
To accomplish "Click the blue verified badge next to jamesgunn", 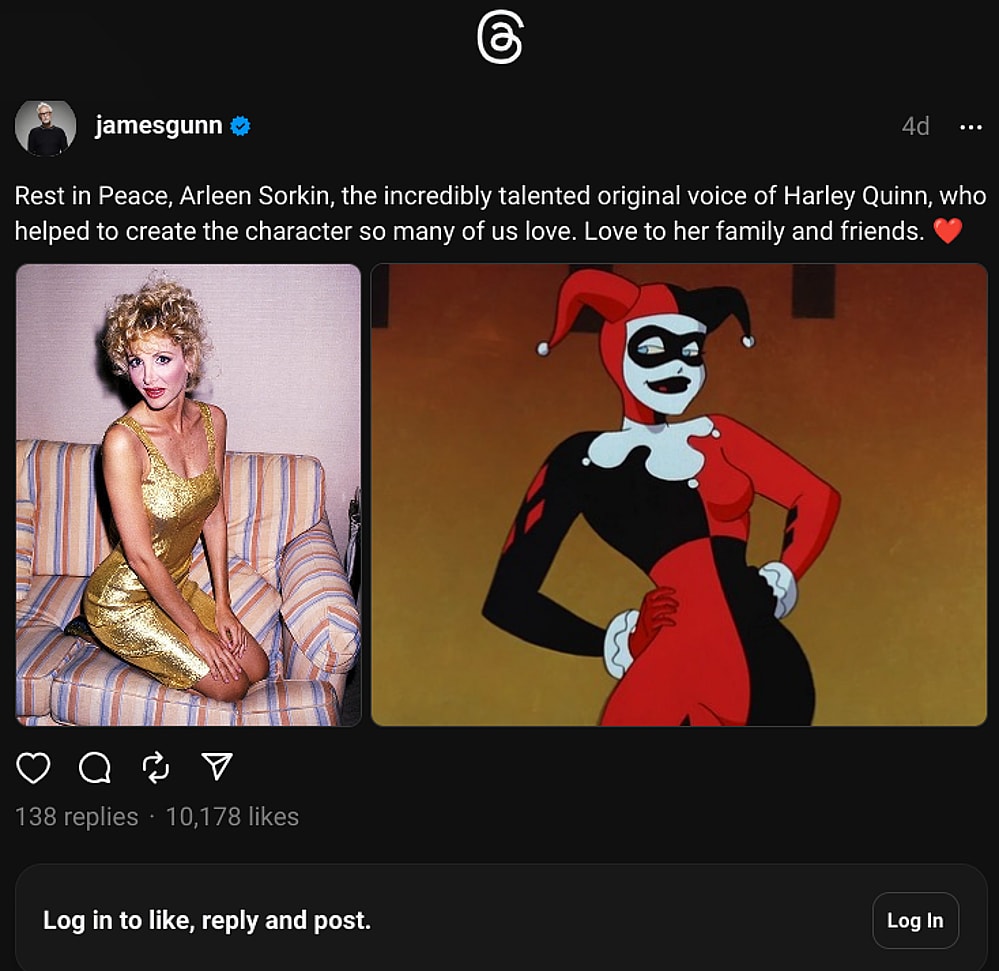I will point(237,126).
